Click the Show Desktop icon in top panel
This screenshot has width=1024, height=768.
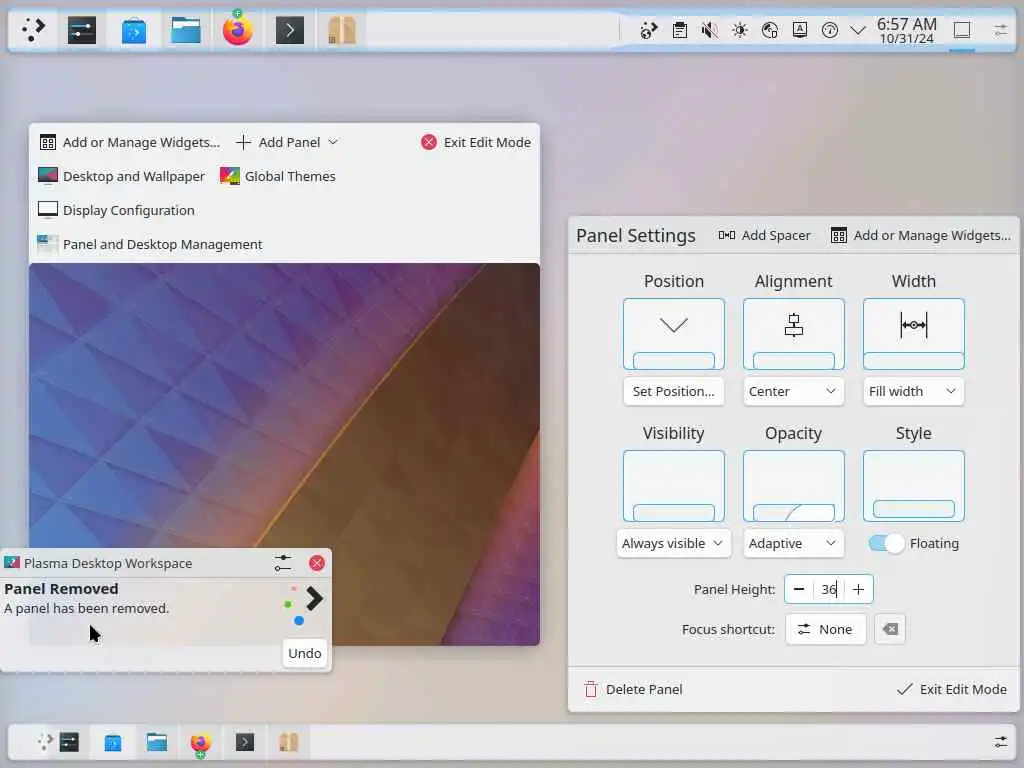pos(962,30)
